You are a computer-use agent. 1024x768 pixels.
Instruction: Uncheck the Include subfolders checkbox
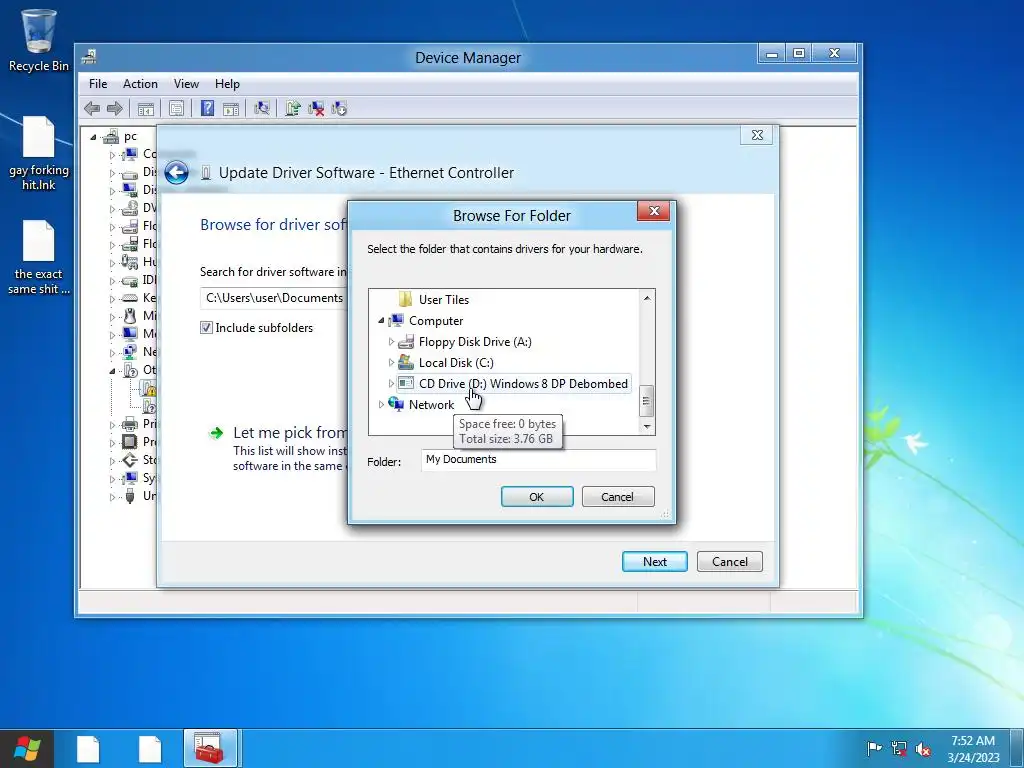pos(206,328)
